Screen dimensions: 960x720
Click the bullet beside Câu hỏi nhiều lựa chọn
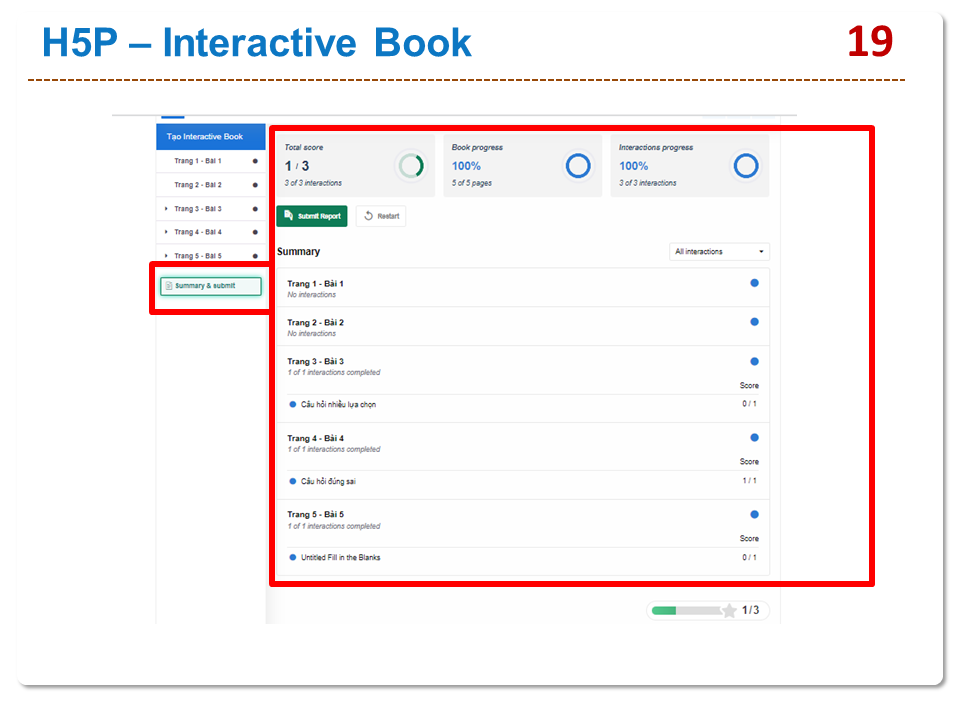click(293, 405)
